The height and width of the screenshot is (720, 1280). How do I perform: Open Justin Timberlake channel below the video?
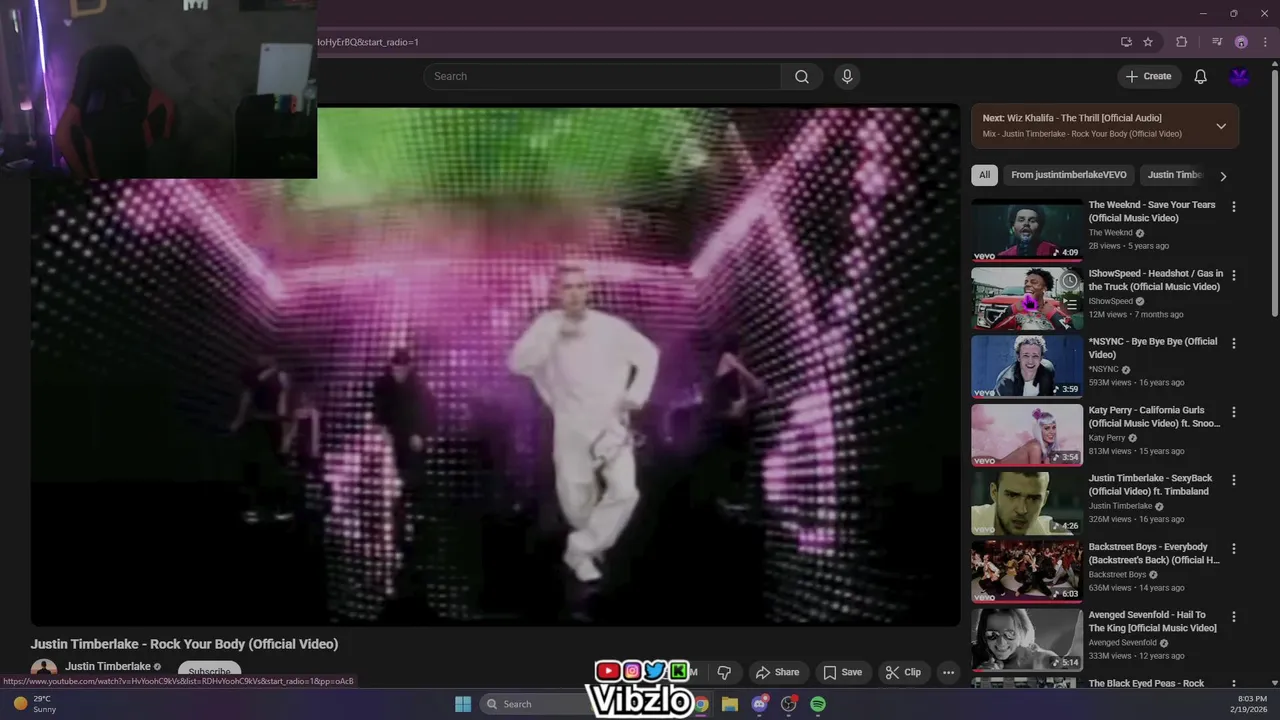pyautogui.click(x=107, y=666)
